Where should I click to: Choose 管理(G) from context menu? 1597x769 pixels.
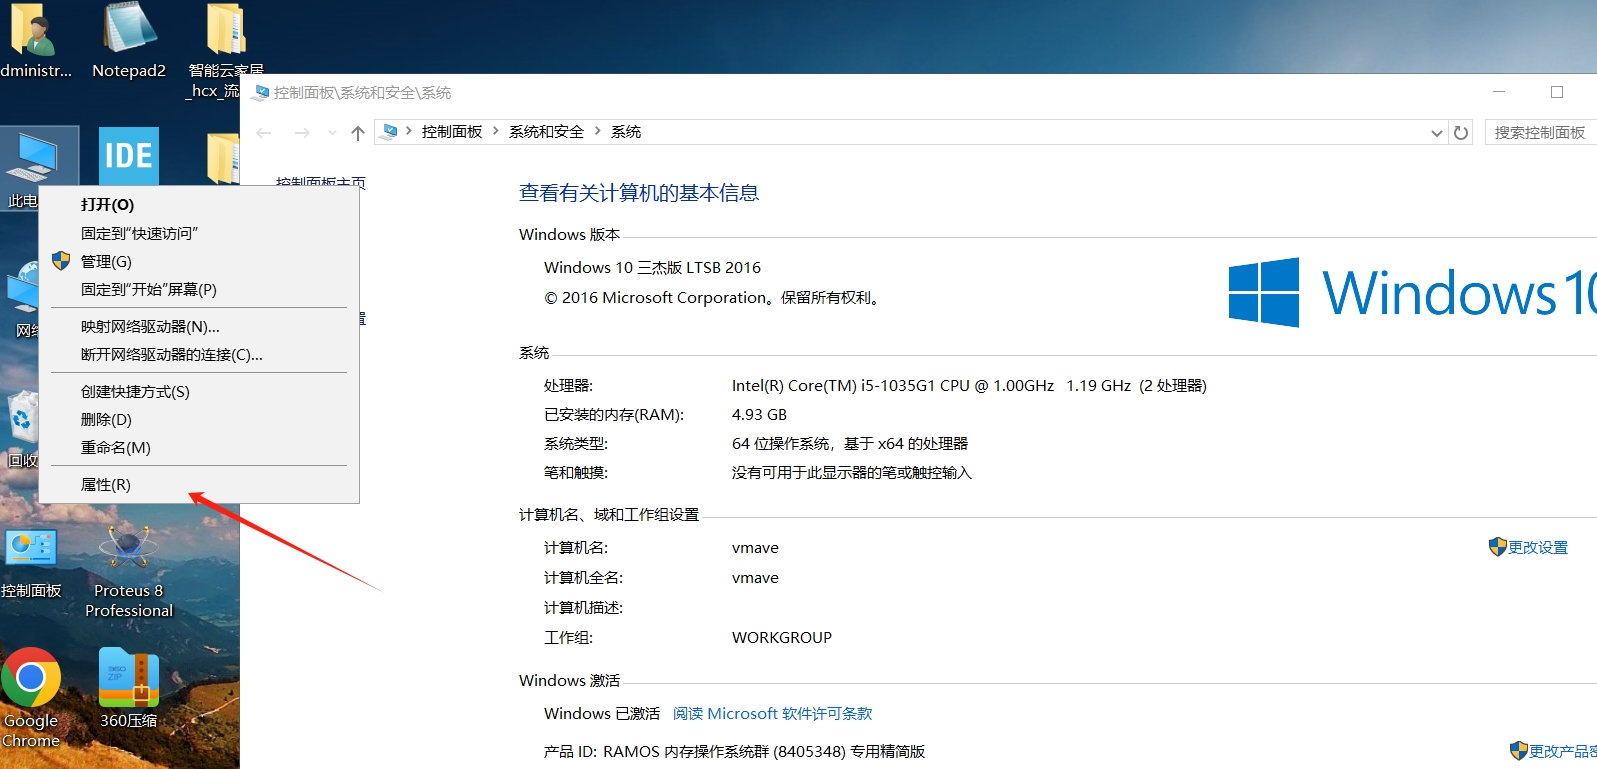199,261
